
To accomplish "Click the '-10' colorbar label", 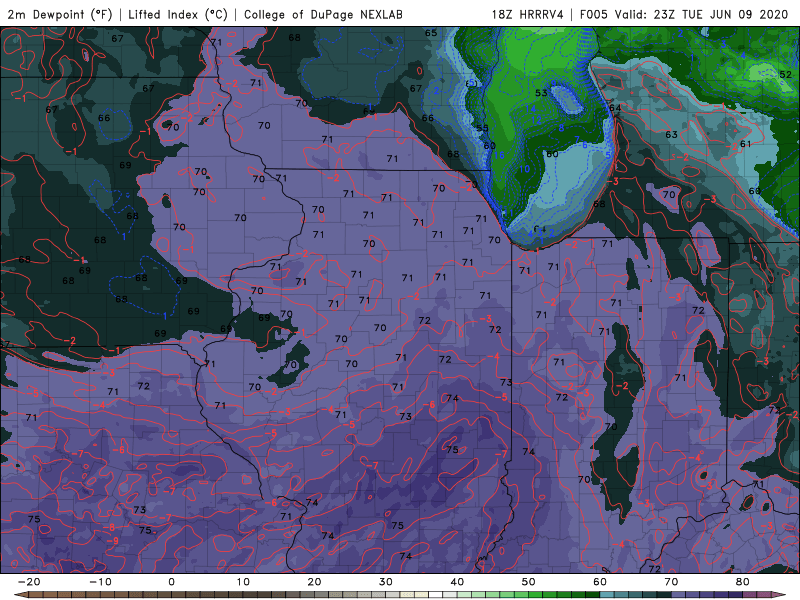I will pyautogui.click(x=100, y=582).
